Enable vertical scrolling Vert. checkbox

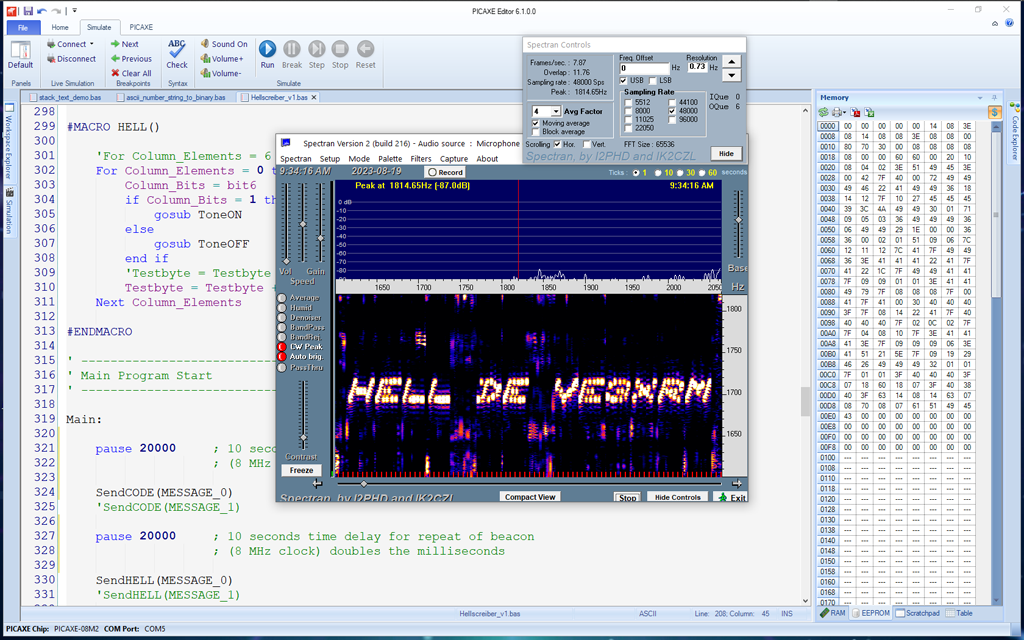pyautogui.click(x=586, y=144)
